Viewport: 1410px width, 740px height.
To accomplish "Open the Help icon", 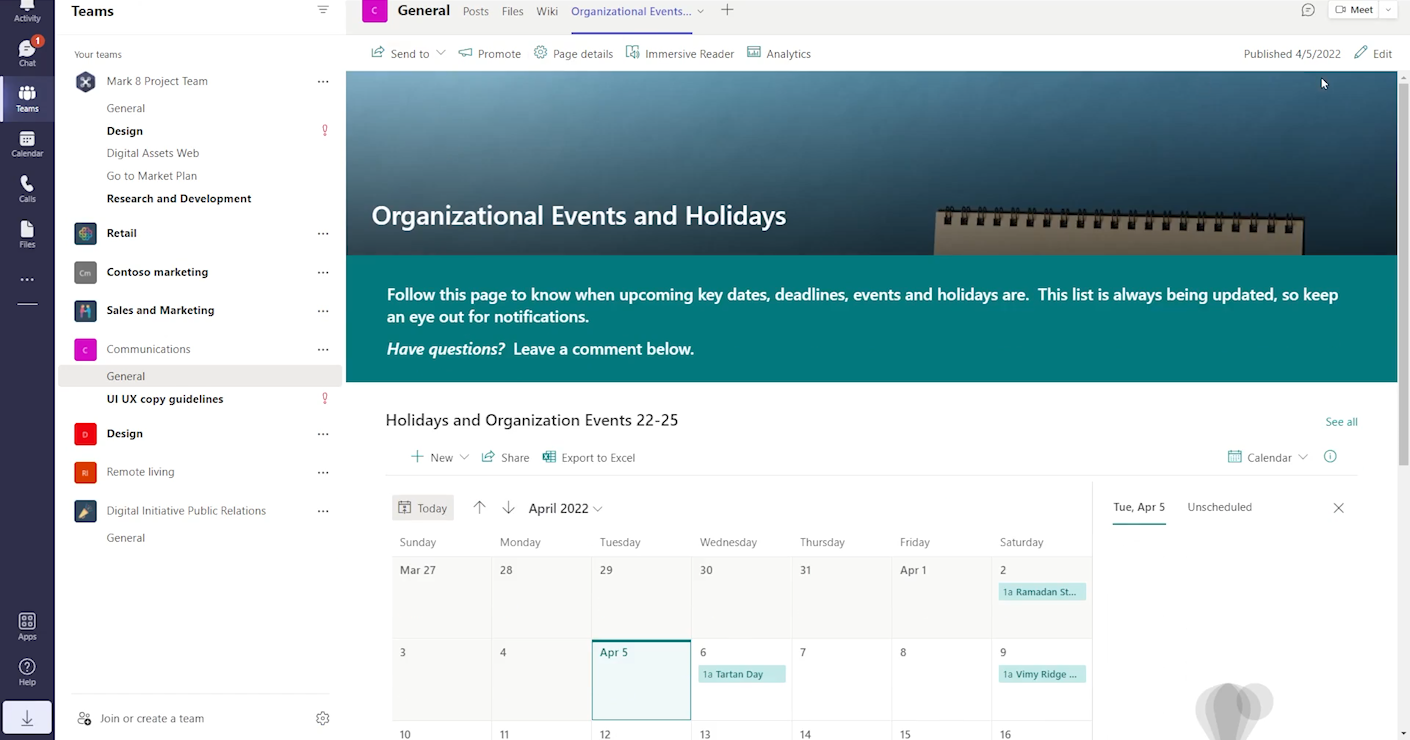I will point(27,672).
